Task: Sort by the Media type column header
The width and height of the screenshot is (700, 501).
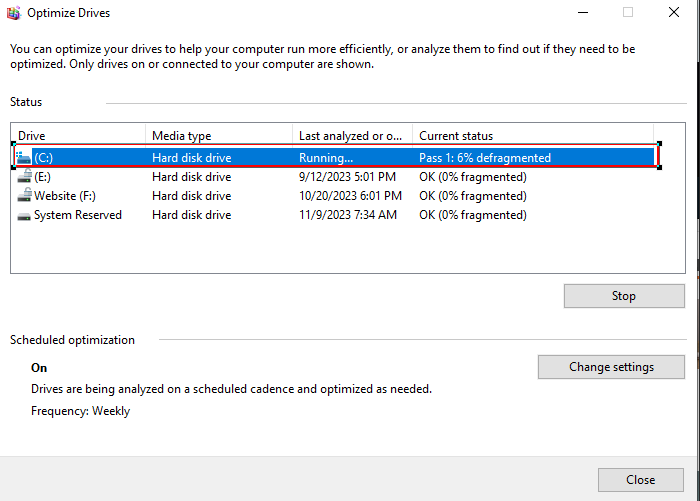Action: point(219,136)
